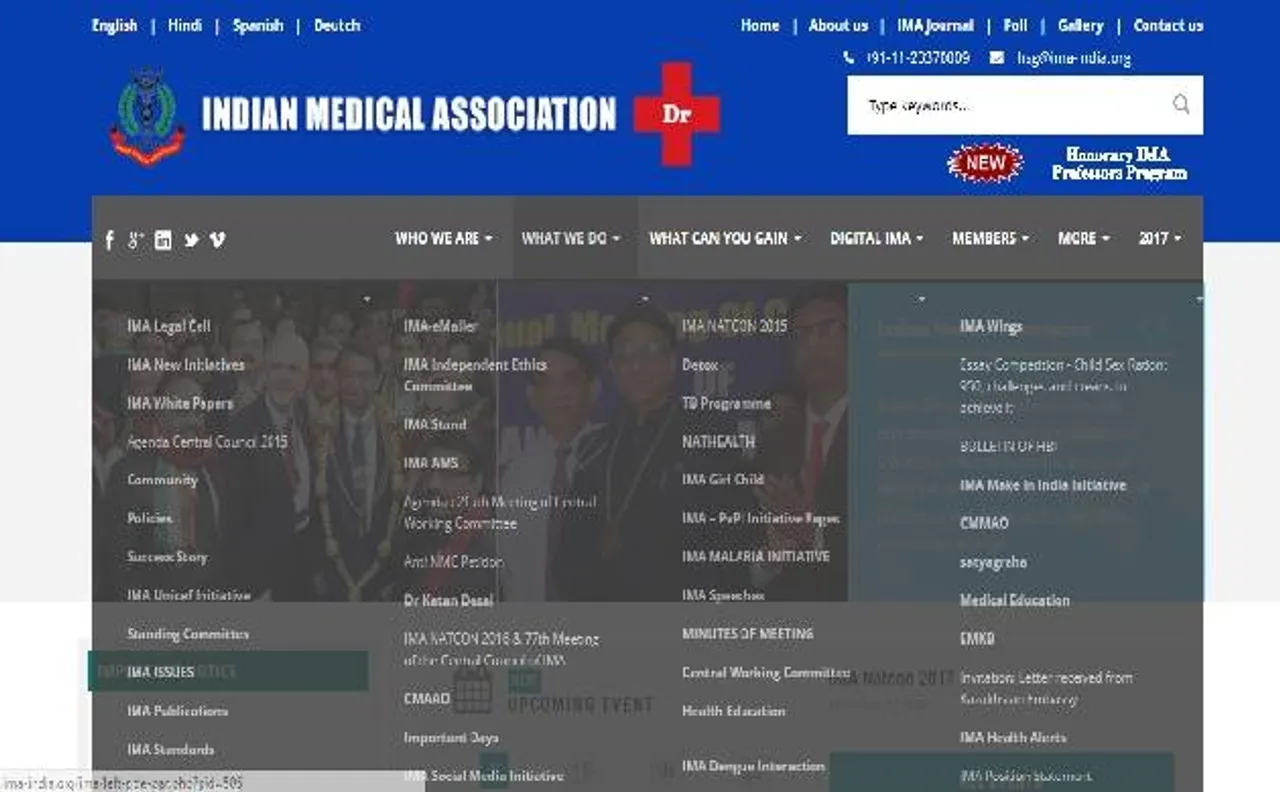
Task: Select IMA MALARIA INITIATIVE menu item
Action: click(x=755, y=556)
